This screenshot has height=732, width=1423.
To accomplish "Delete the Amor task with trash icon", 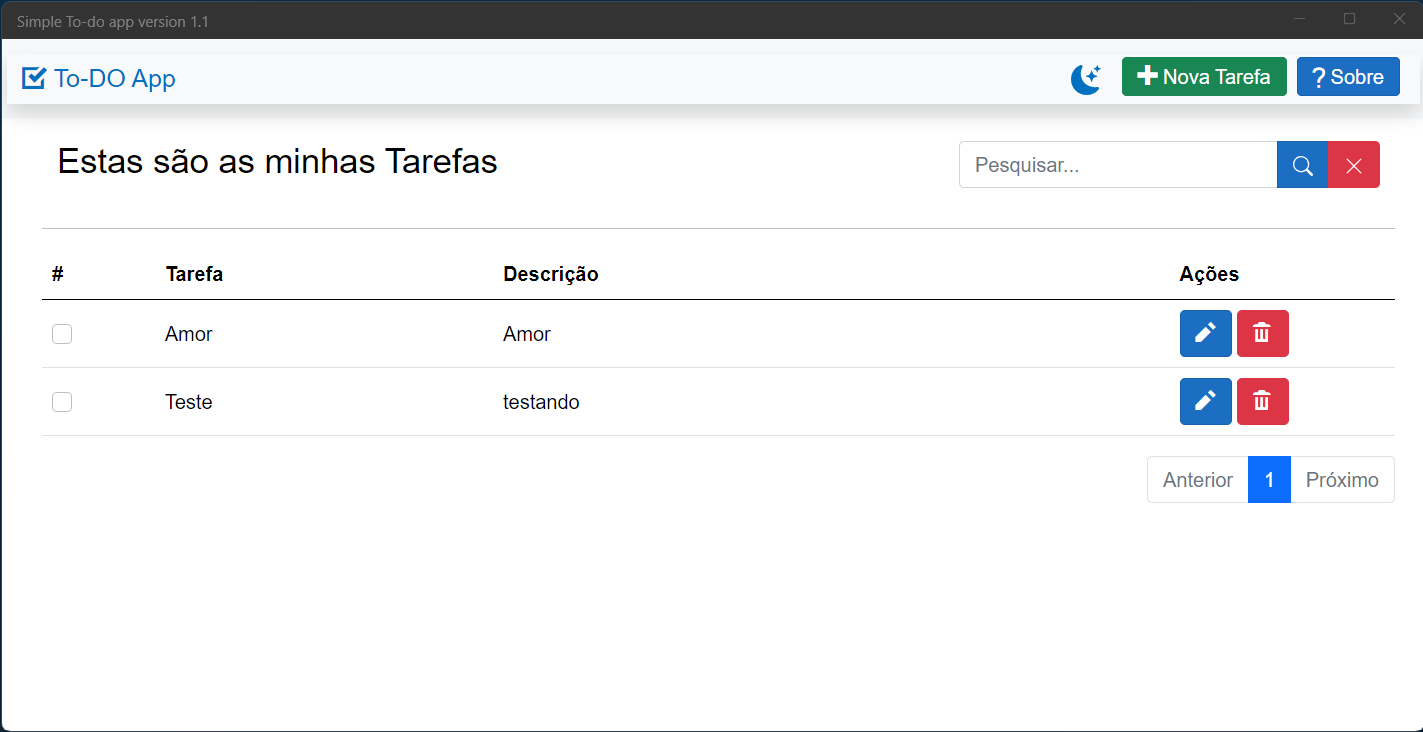I will coord(1262,333).
